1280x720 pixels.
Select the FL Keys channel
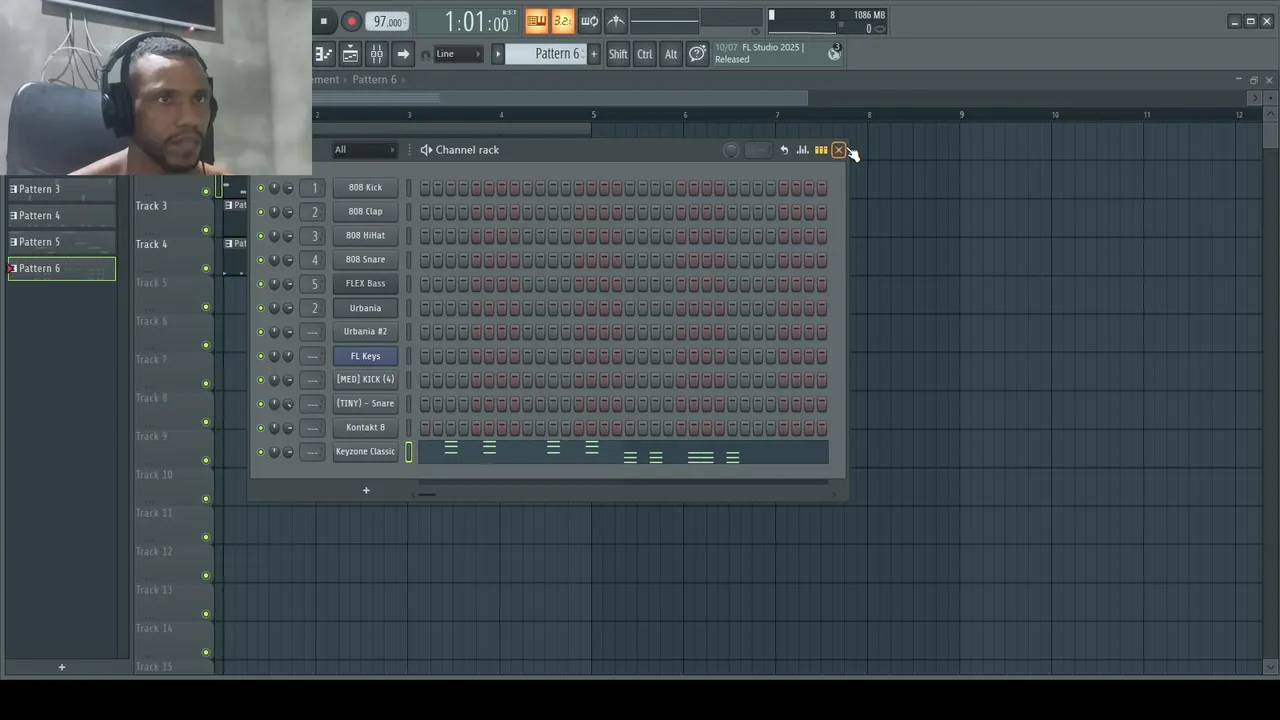click(x=365, y=356)
